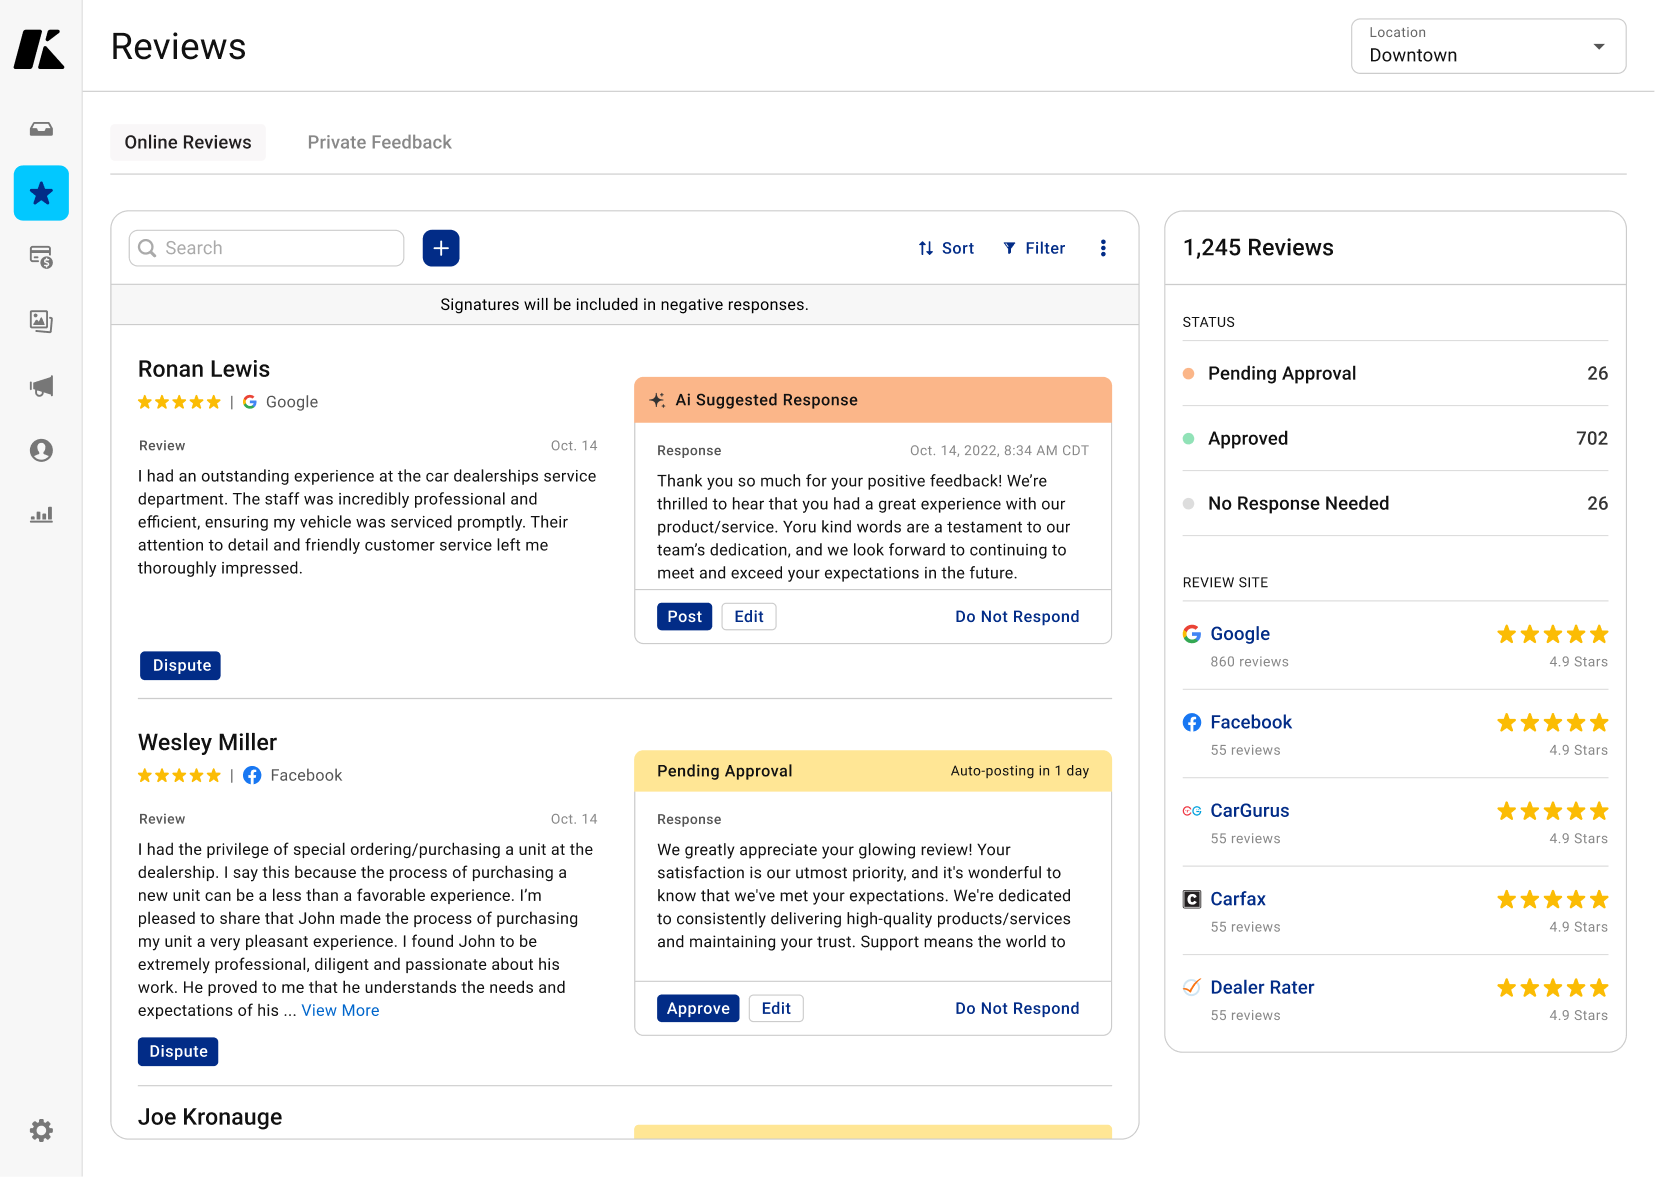The image size is (1655, 1177).
Task: Open the inbox icon in sidebar
Action: [x=41, y=129]
